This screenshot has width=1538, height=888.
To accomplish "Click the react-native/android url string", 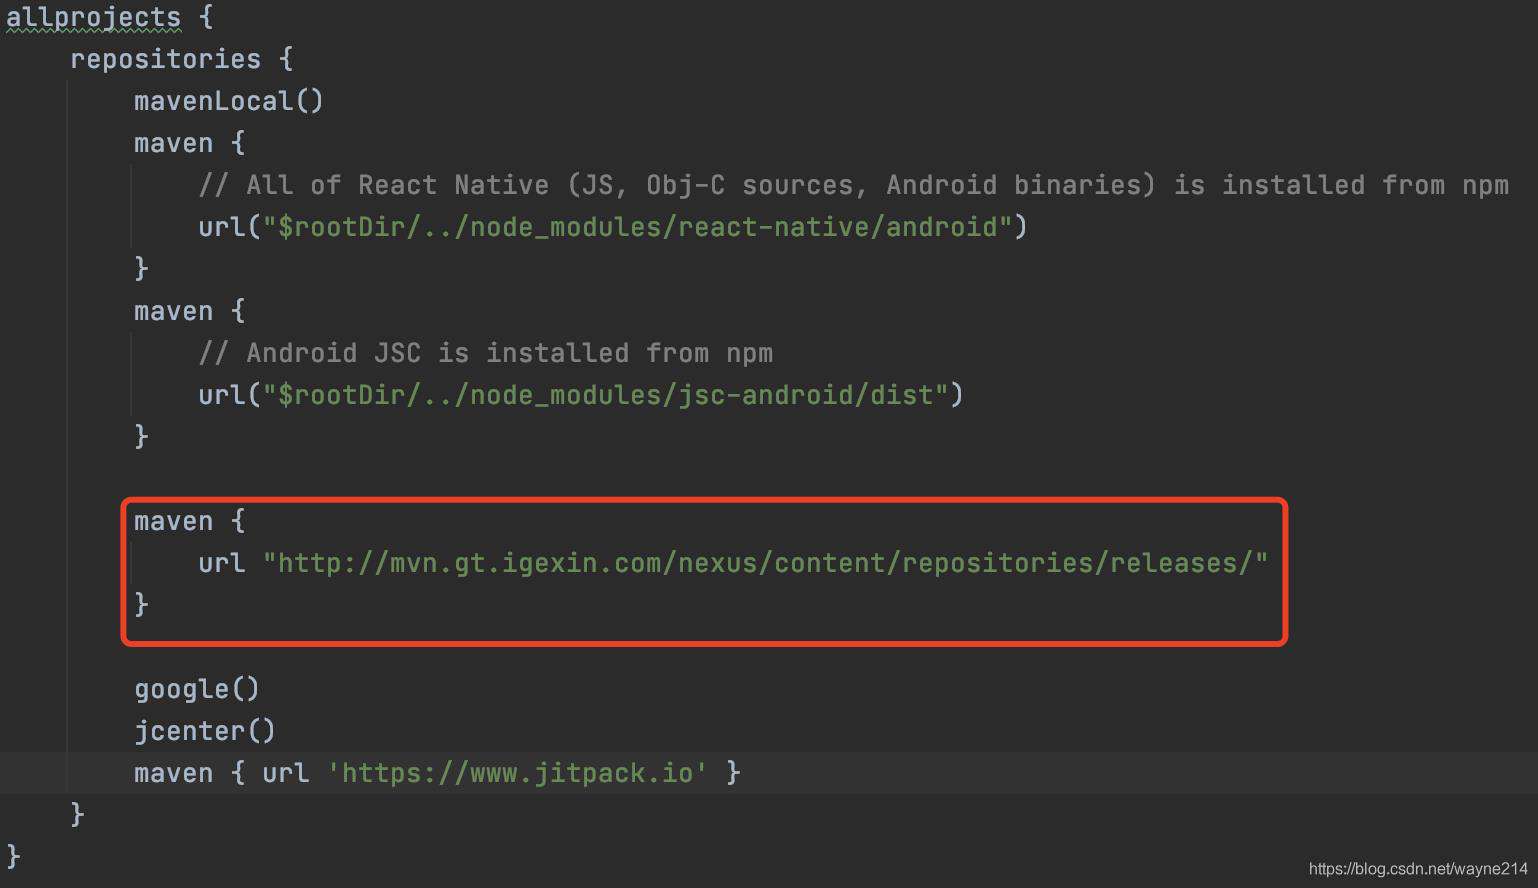I will pyautogui.click(x=638, y=227).
